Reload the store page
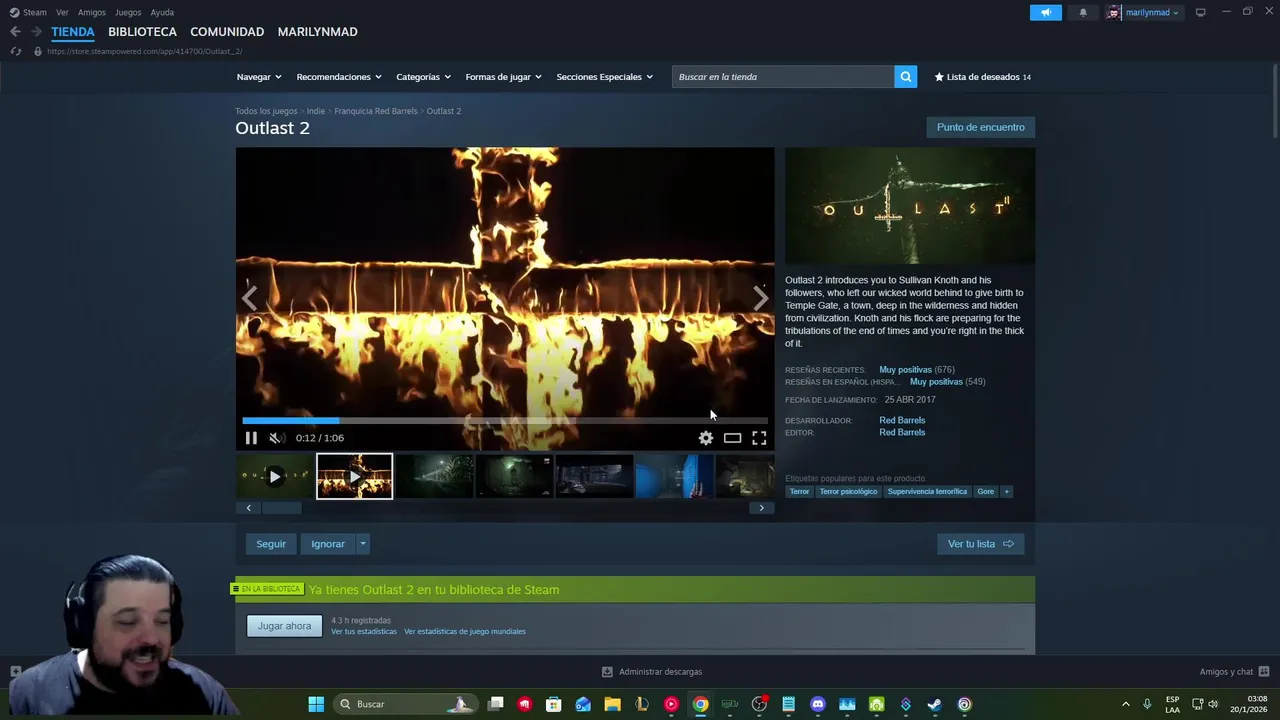The height and width of the screenshot is (720, 1280). pos(15,51)
